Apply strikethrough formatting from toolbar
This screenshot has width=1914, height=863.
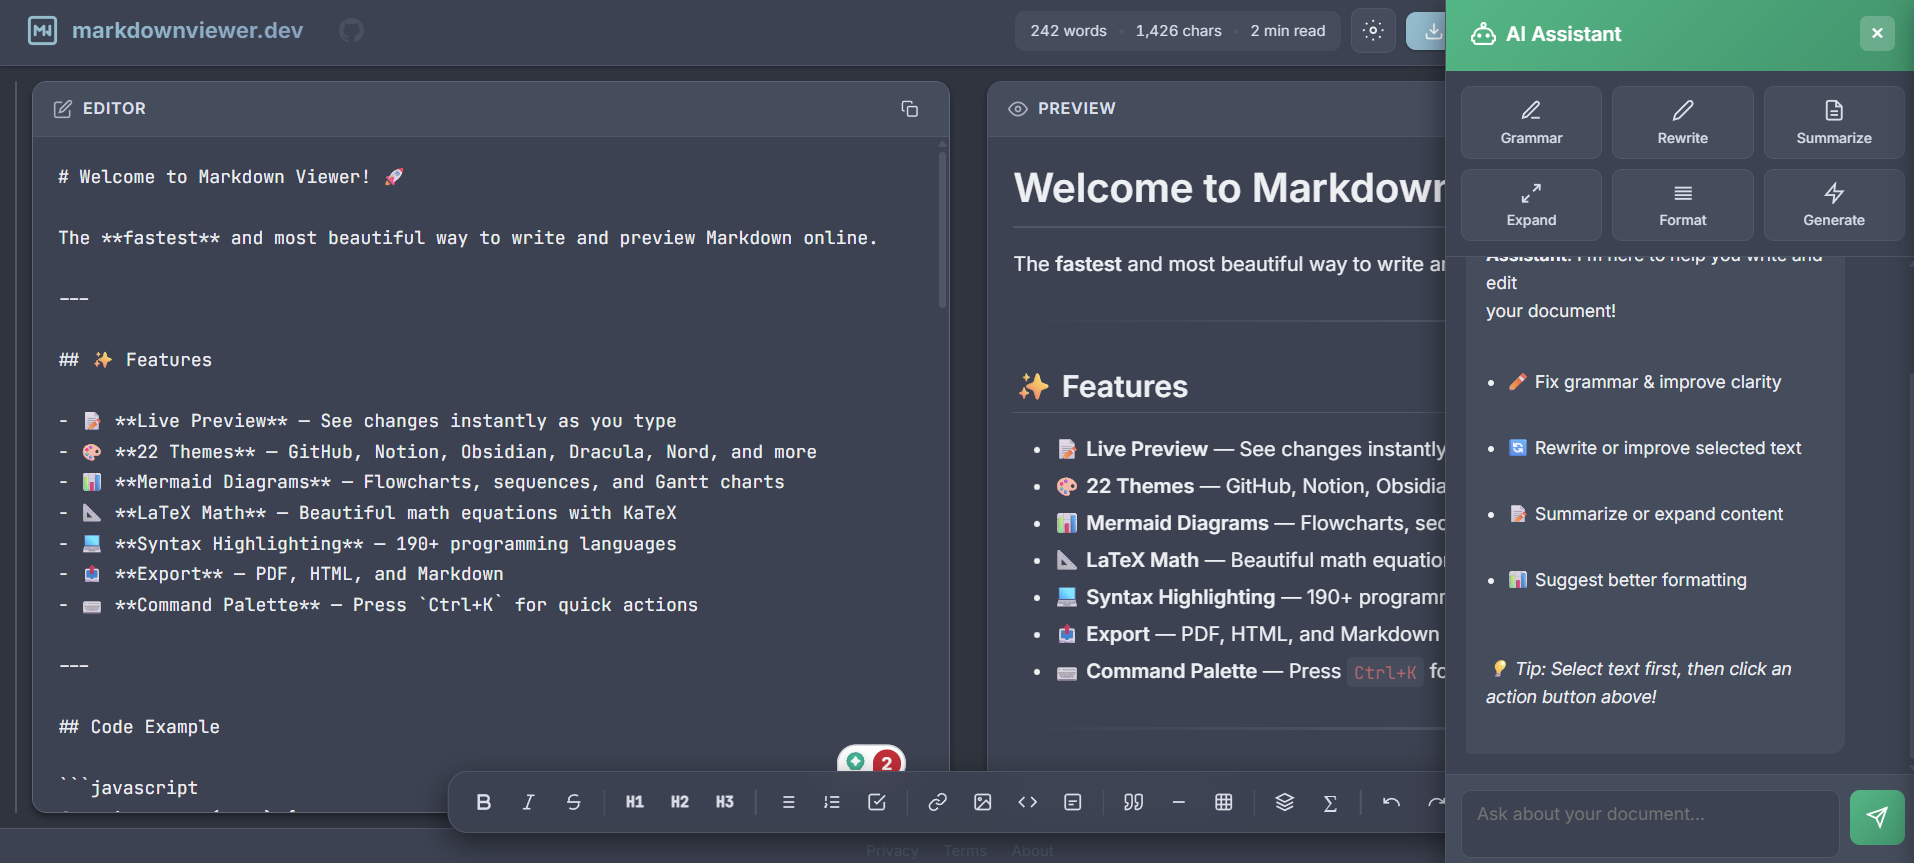click(x=573, y=802)
